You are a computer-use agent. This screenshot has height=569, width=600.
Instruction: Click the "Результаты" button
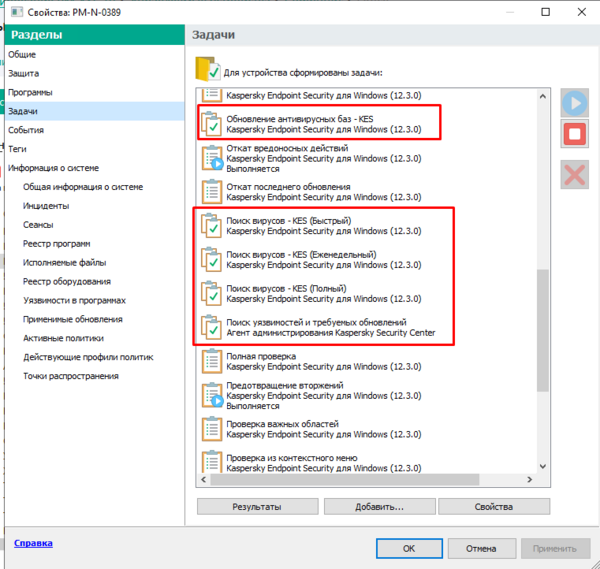[x=258, y=507]
